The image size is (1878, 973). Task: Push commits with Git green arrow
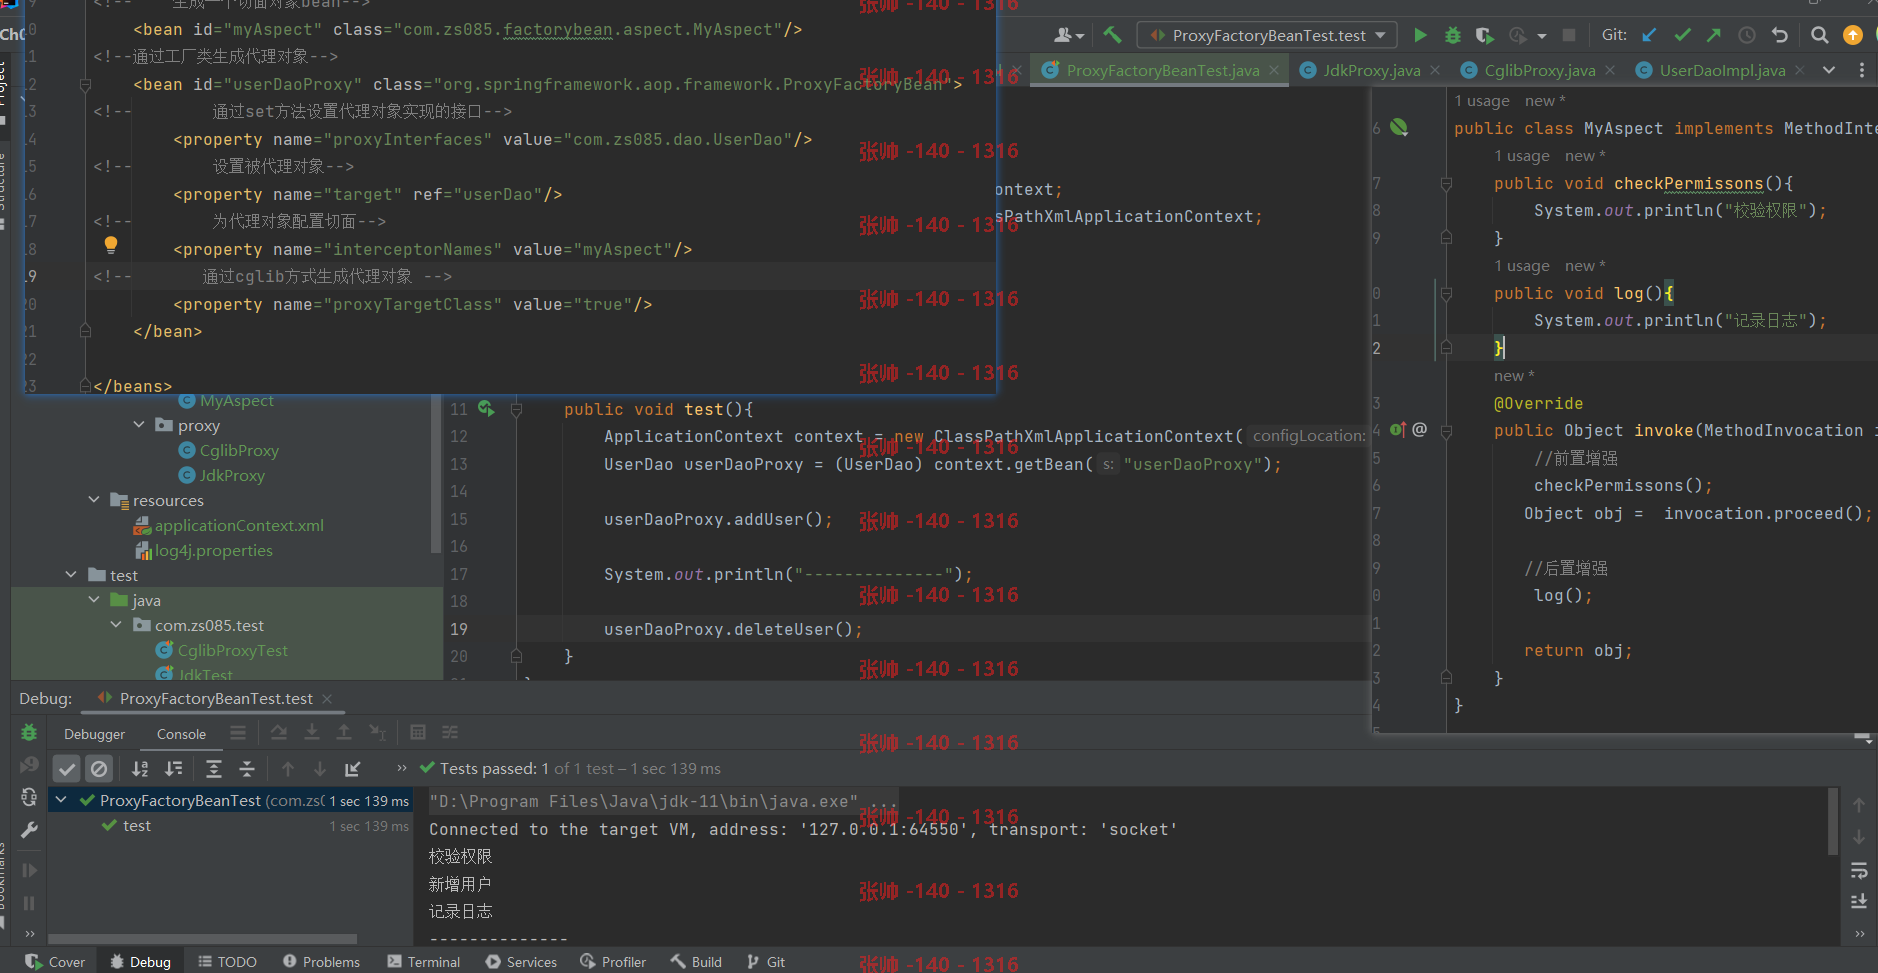pyautogui.click(x=1714, y=35)
